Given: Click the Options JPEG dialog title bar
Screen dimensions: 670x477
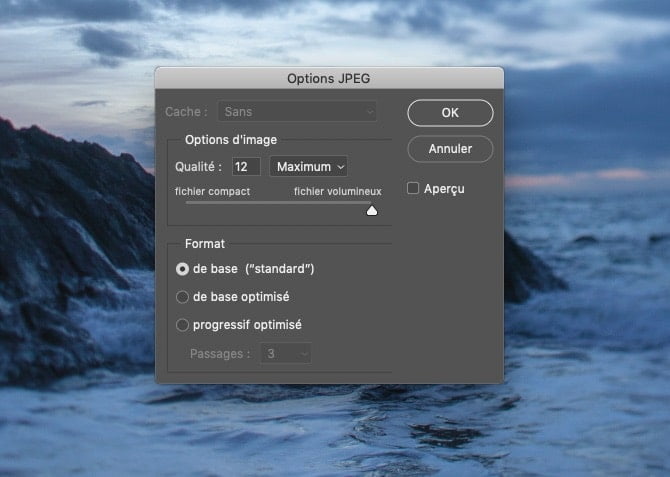Looking at the screenshot, I should pos(329,79).
